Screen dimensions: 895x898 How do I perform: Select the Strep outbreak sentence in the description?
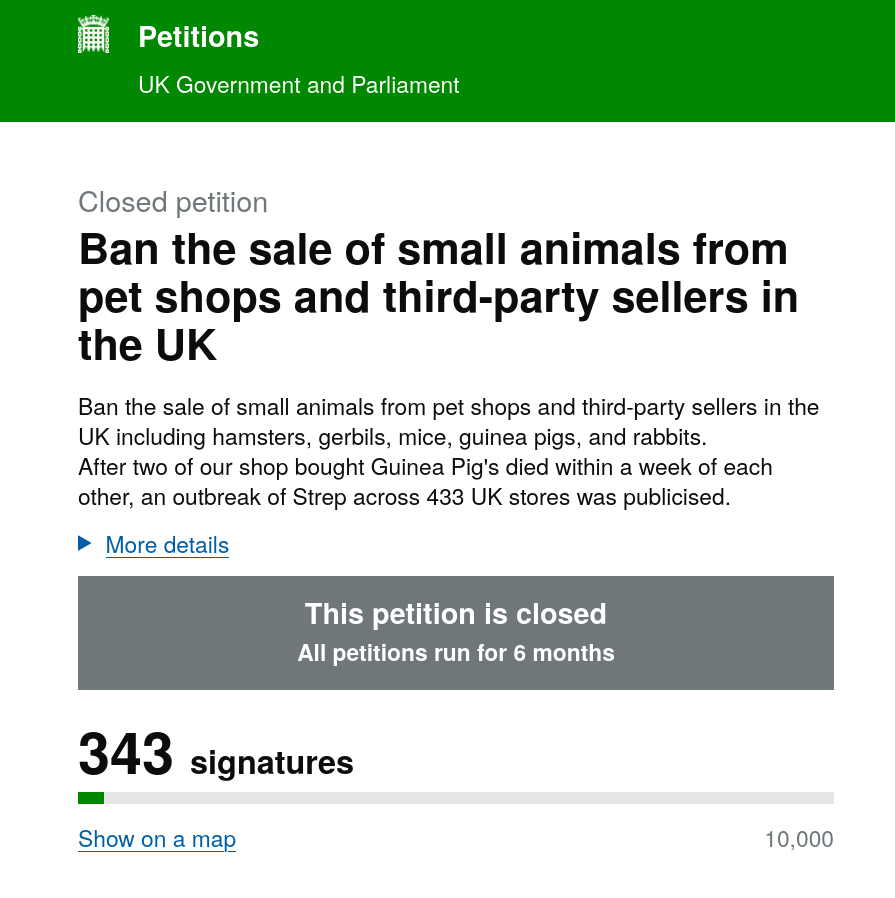point(424,482)
